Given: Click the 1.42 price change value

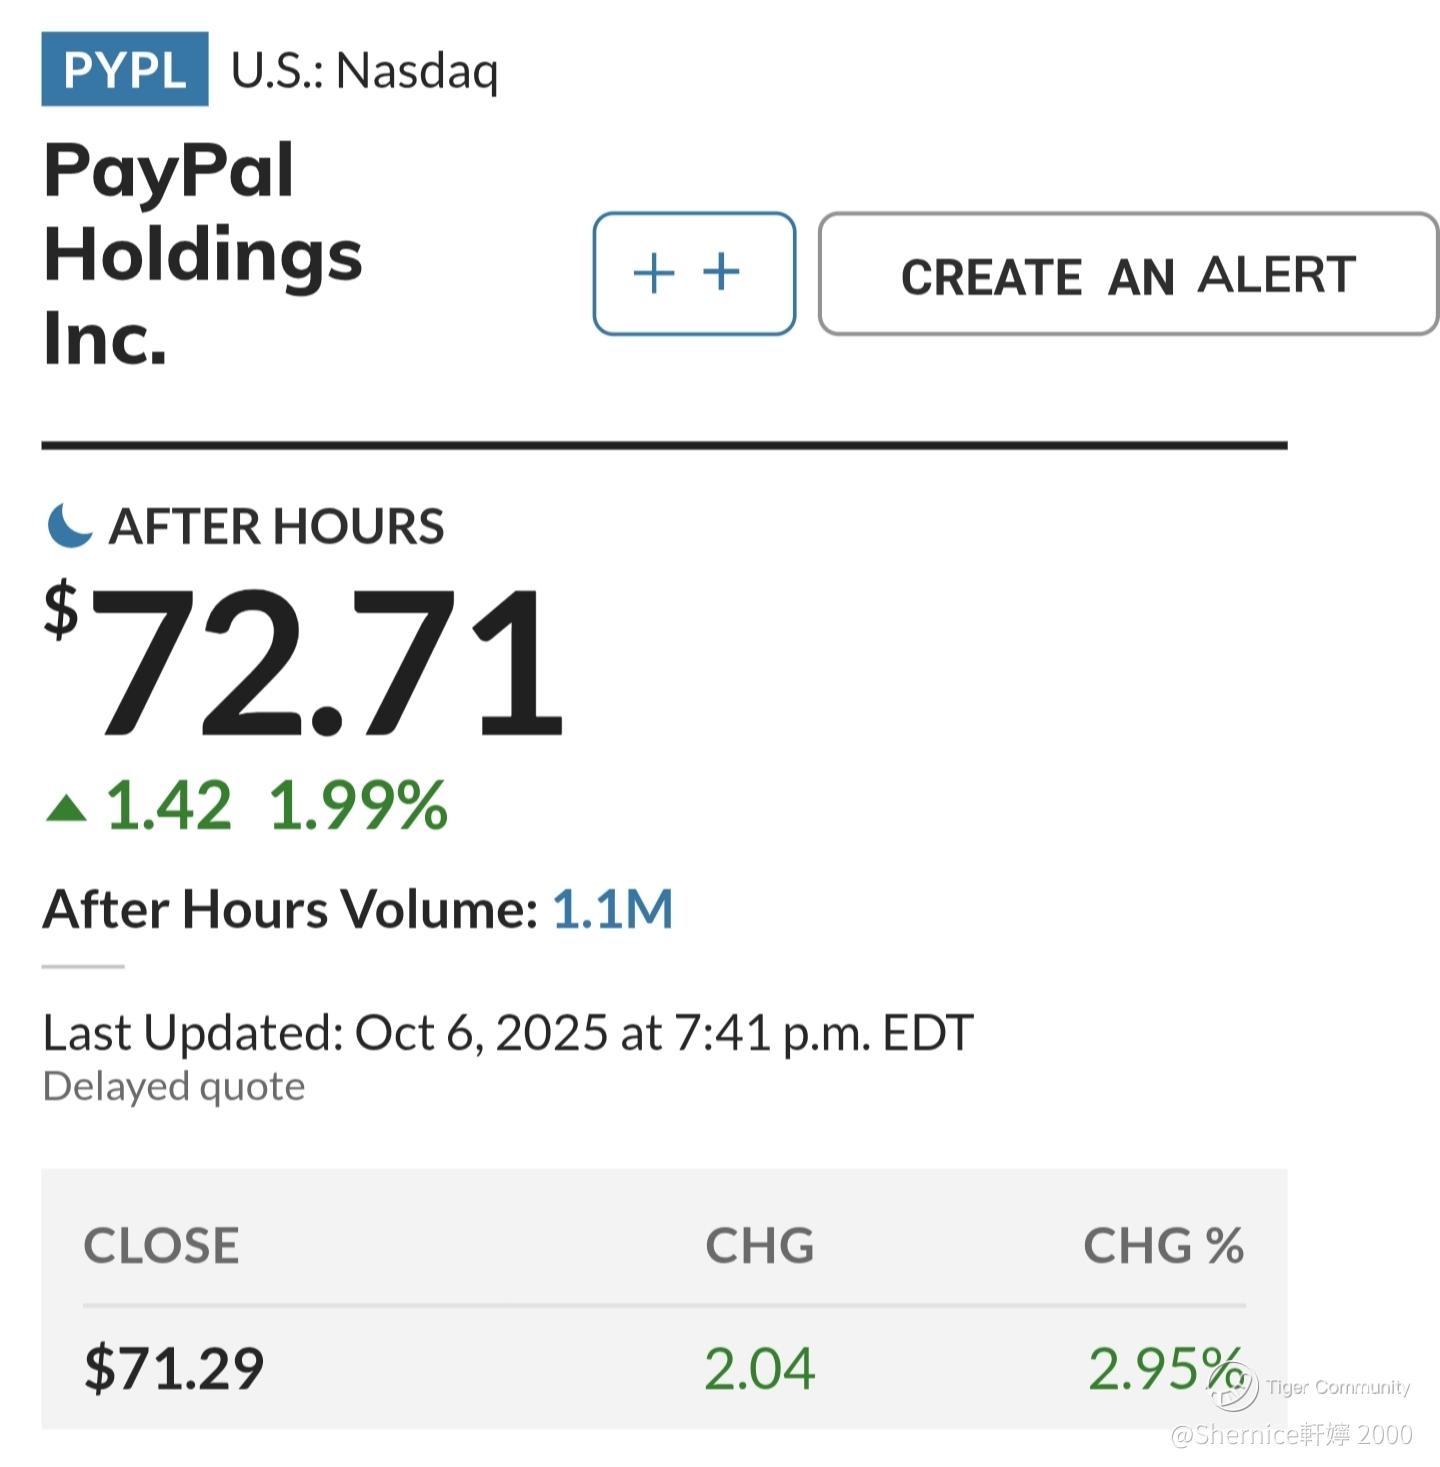Looking at the screenshot, I should (x=169, y=806).
